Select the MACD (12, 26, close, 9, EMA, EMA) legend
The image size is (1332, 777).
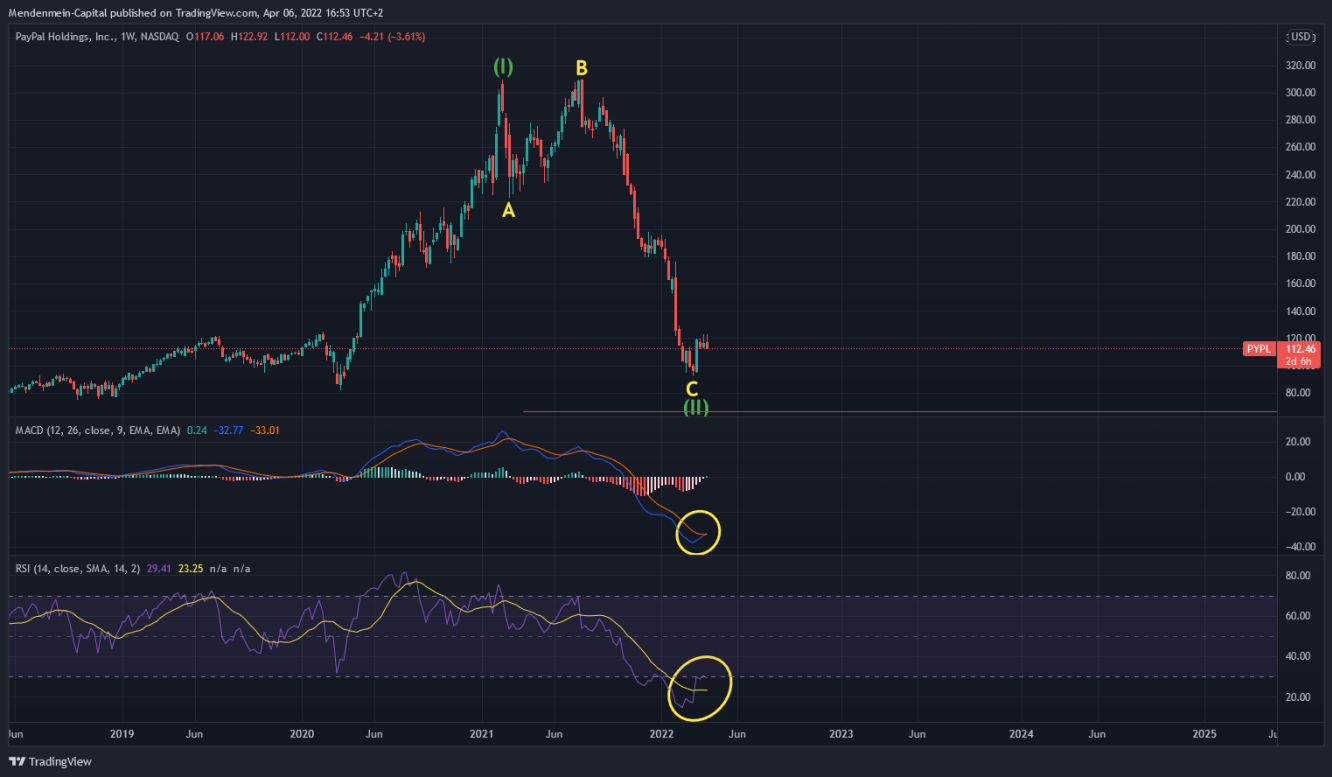[x=98, y=430]
